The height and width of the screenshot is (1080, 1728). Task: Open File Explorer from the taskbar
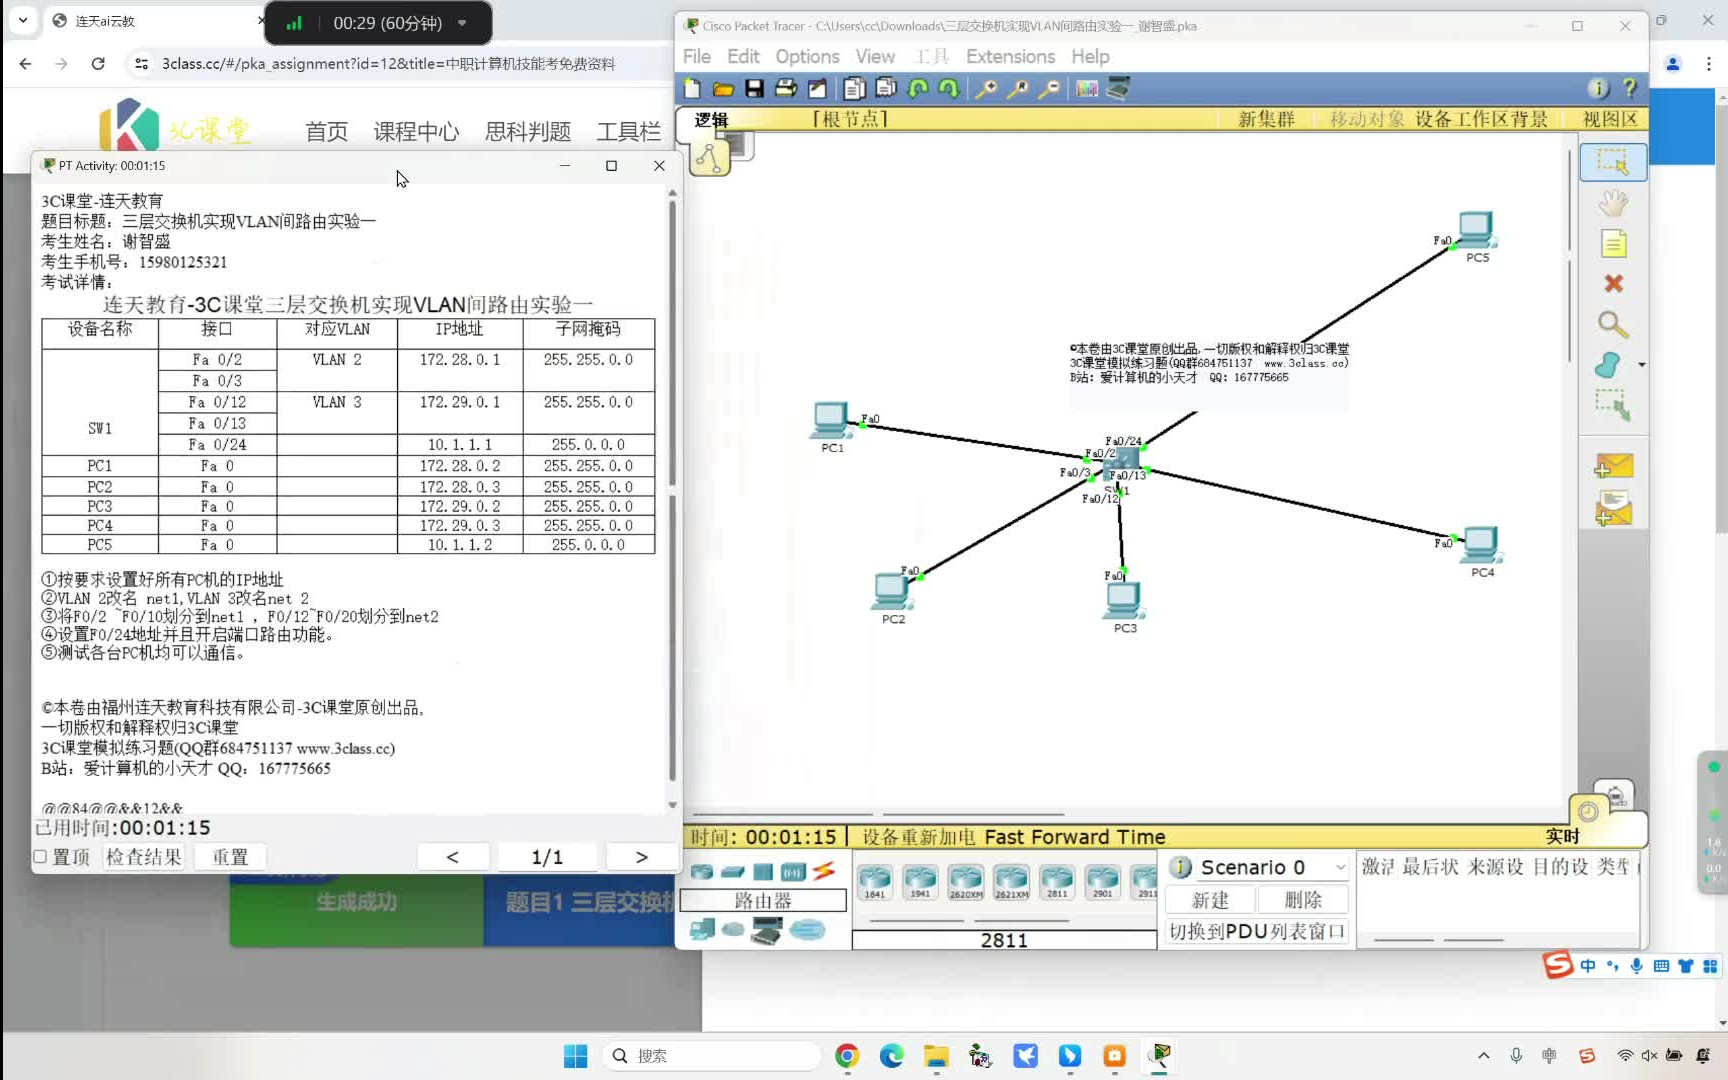pos(936,1055)
